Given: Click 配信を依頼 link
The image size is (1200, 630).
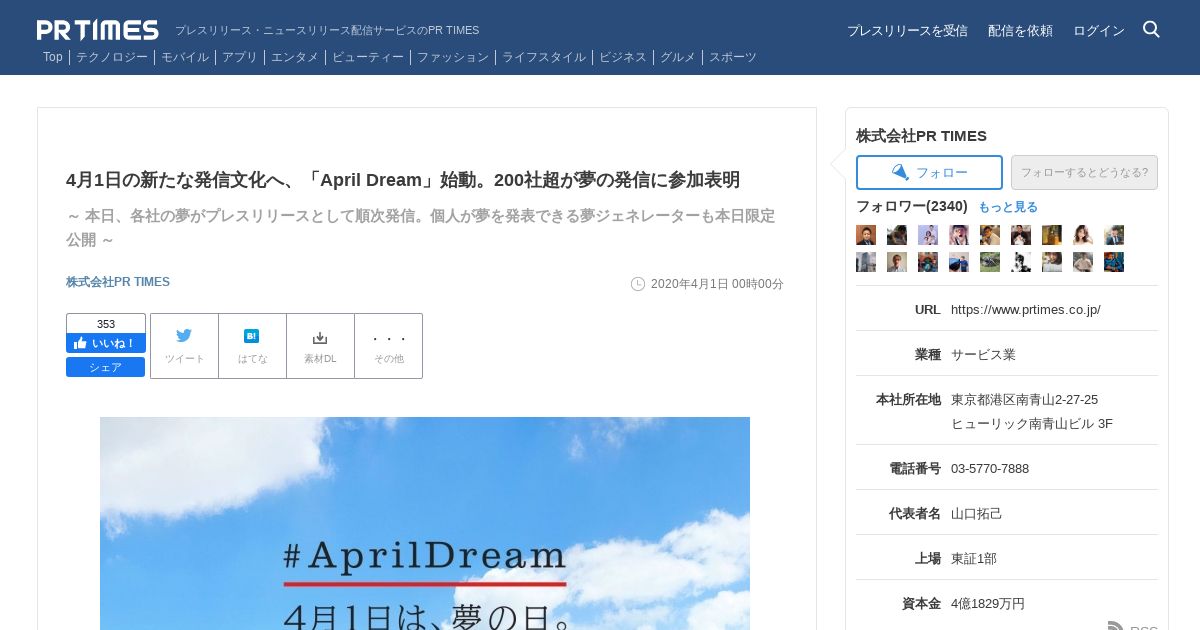Looking at the screenshot, I should (x=1020, y=30).
